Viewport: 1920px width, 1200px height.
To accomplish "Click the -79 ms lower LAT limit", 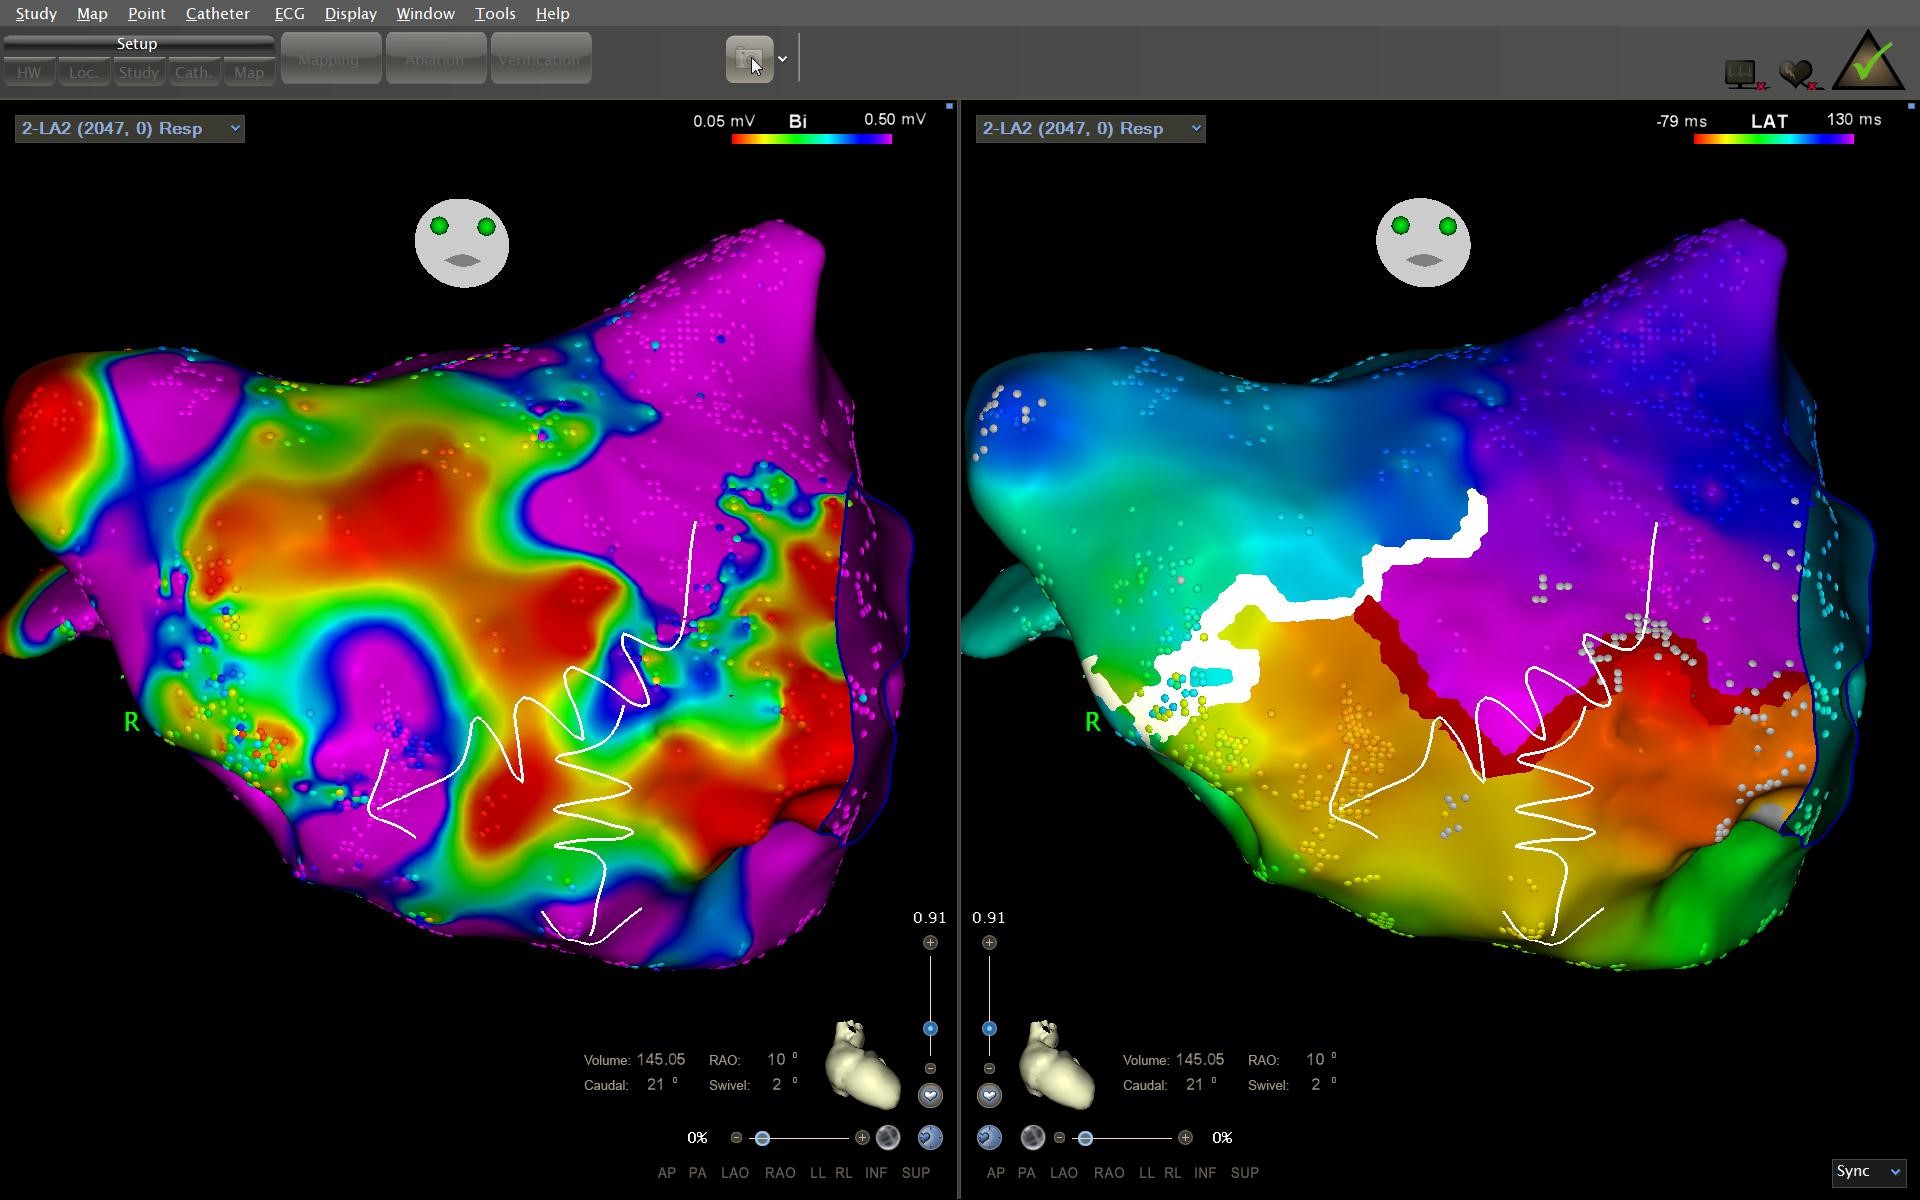I will click(1681, 121).
